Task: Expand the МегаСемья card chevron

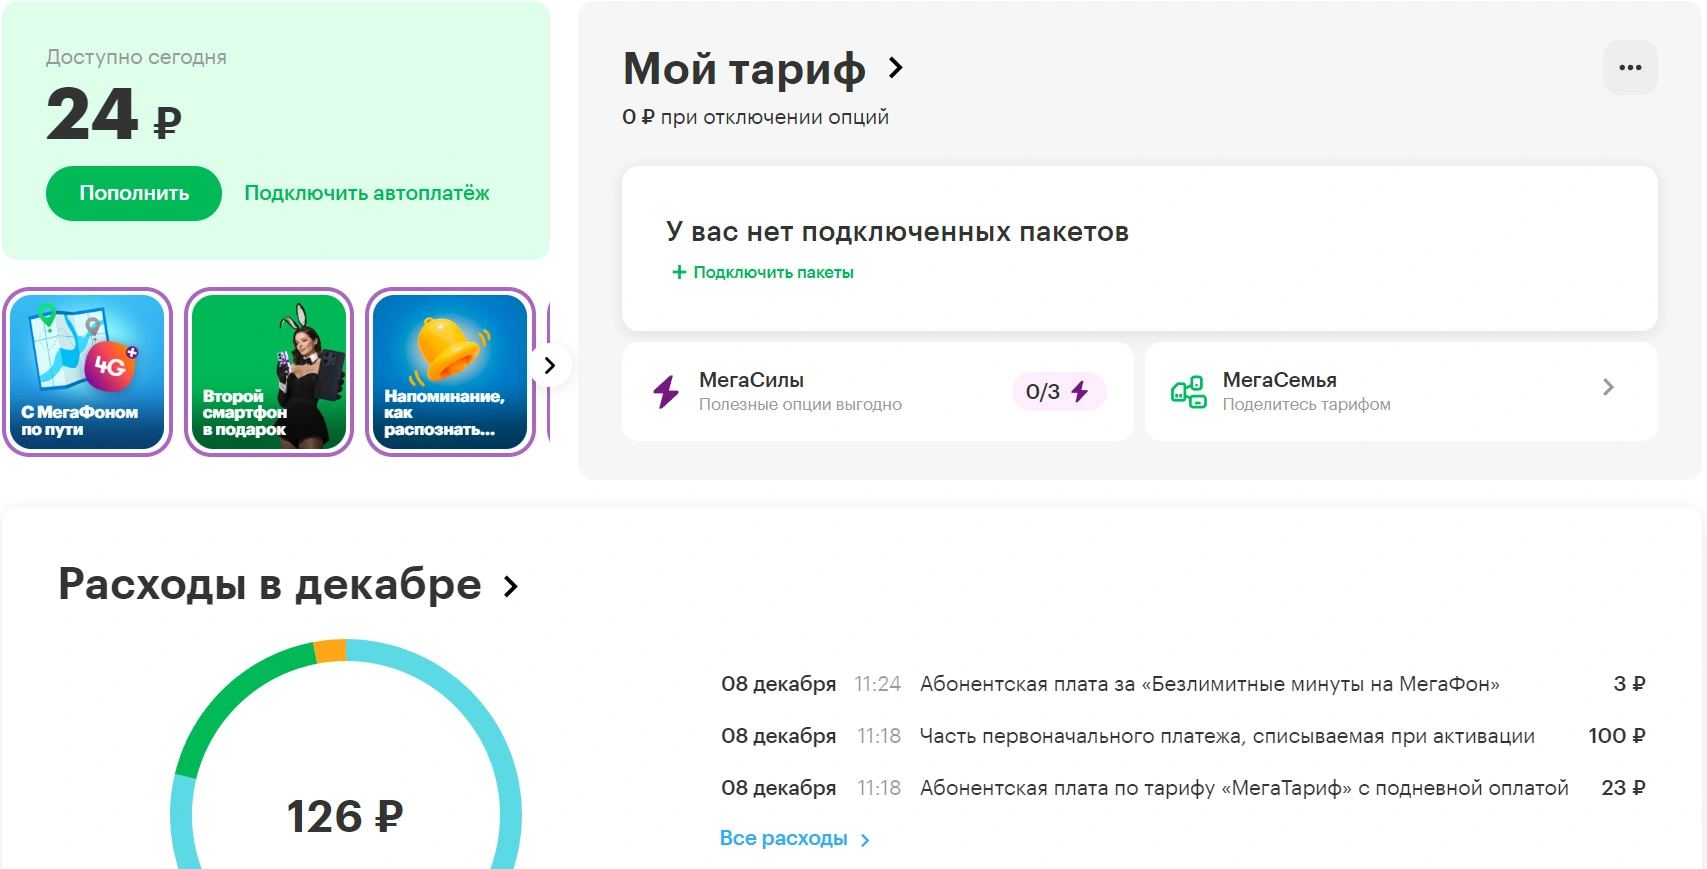Action: tap(1608, 387)
